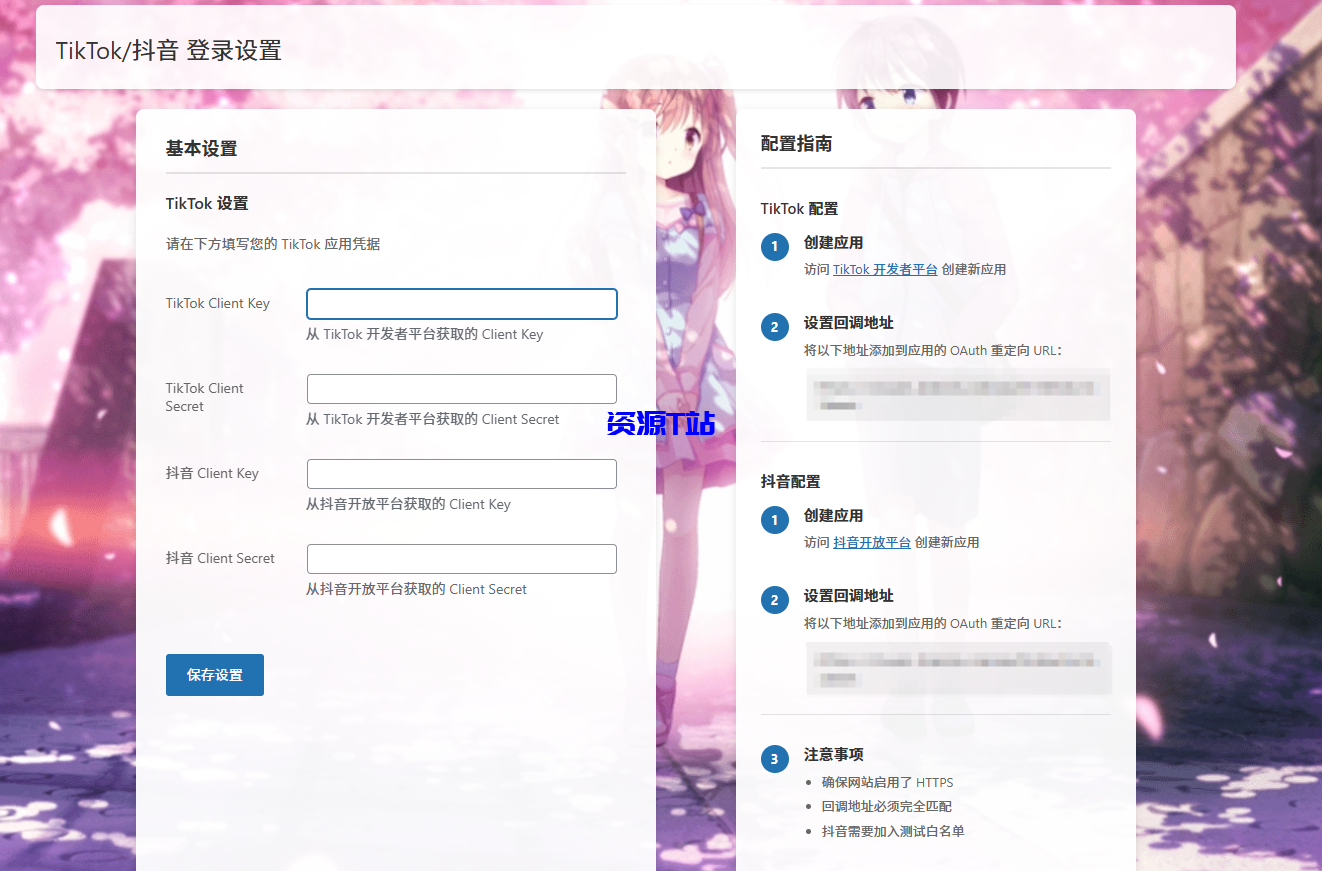Click inside the TikTok Client Secret field
Screen dimensions: 1322x871
[461, 388]
